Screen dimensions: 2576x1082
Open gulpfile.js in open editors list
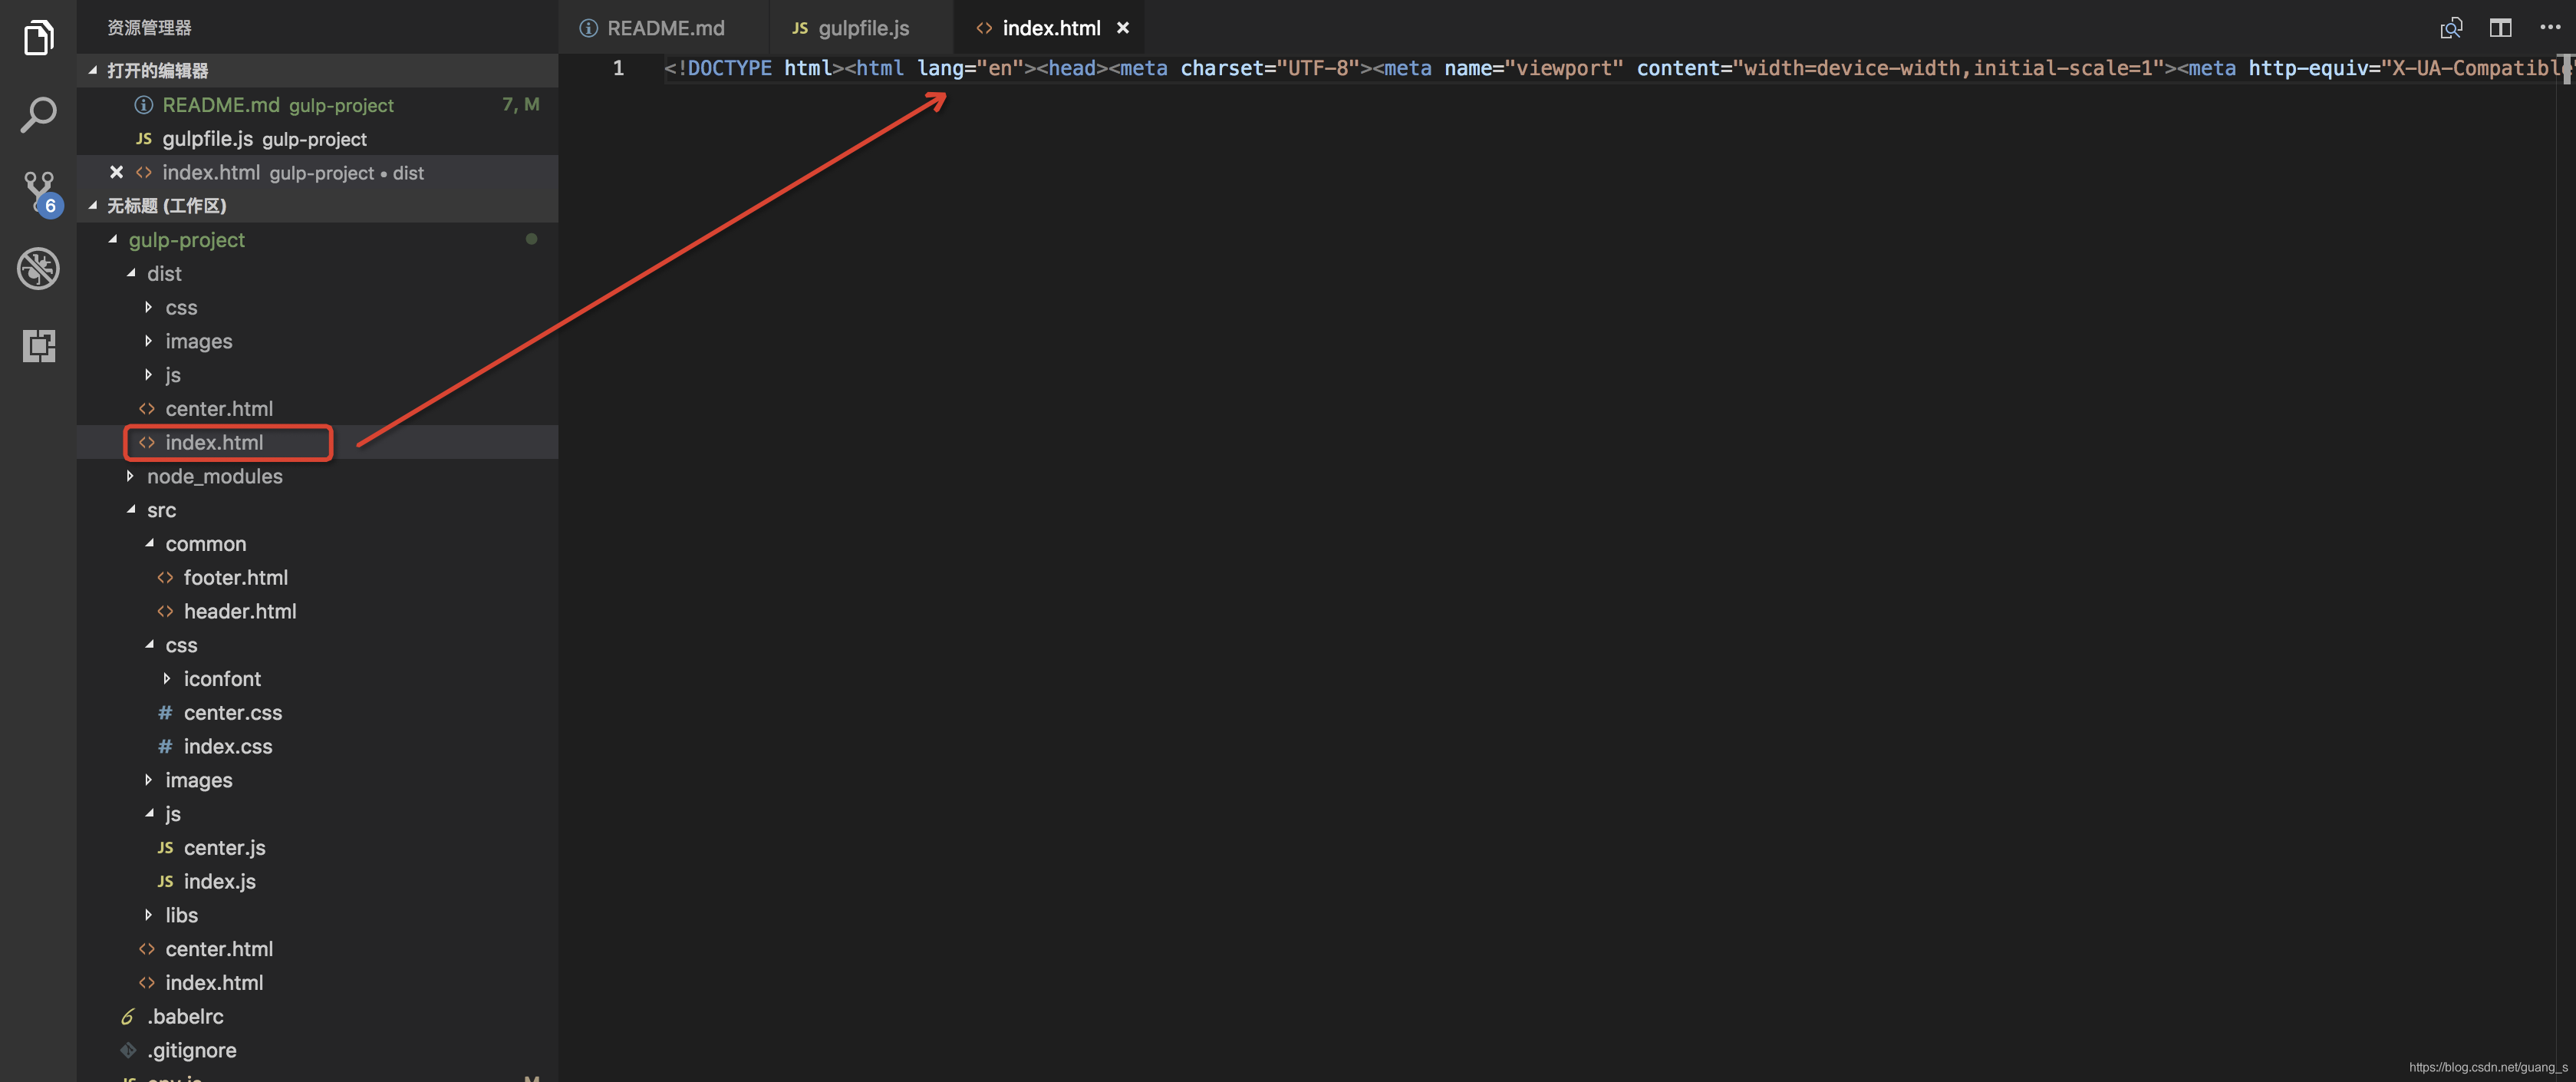coord(317,138)
